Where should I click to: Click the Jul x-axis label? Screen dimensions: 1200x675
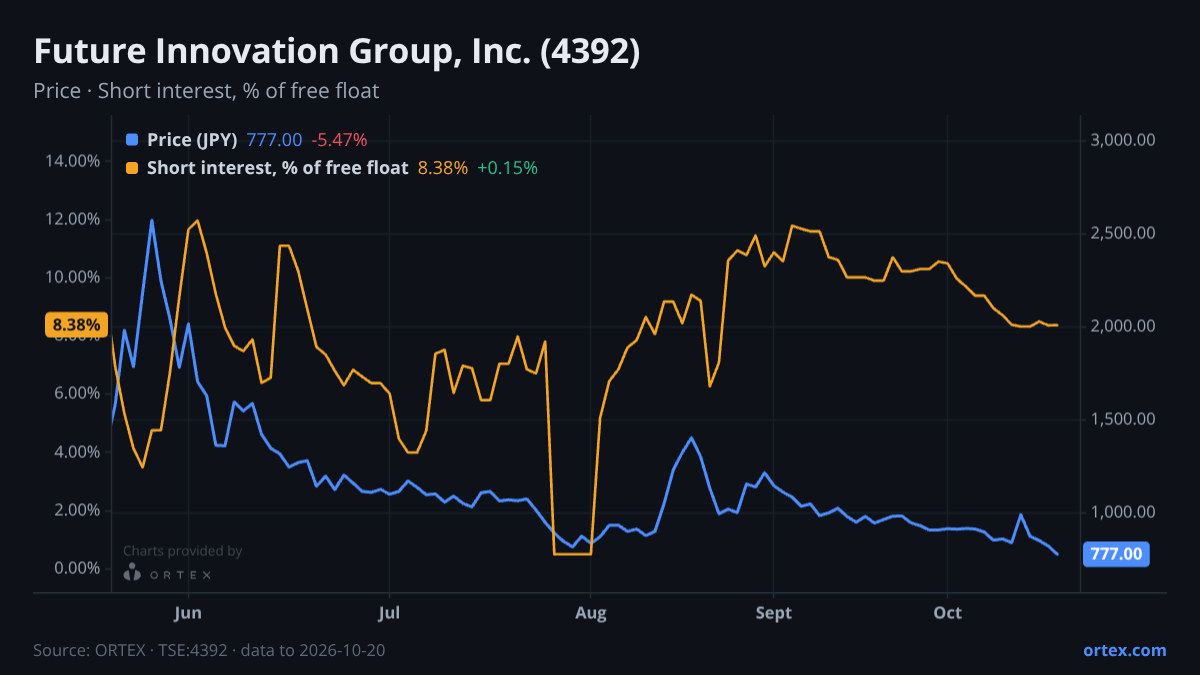click(390, 613)
